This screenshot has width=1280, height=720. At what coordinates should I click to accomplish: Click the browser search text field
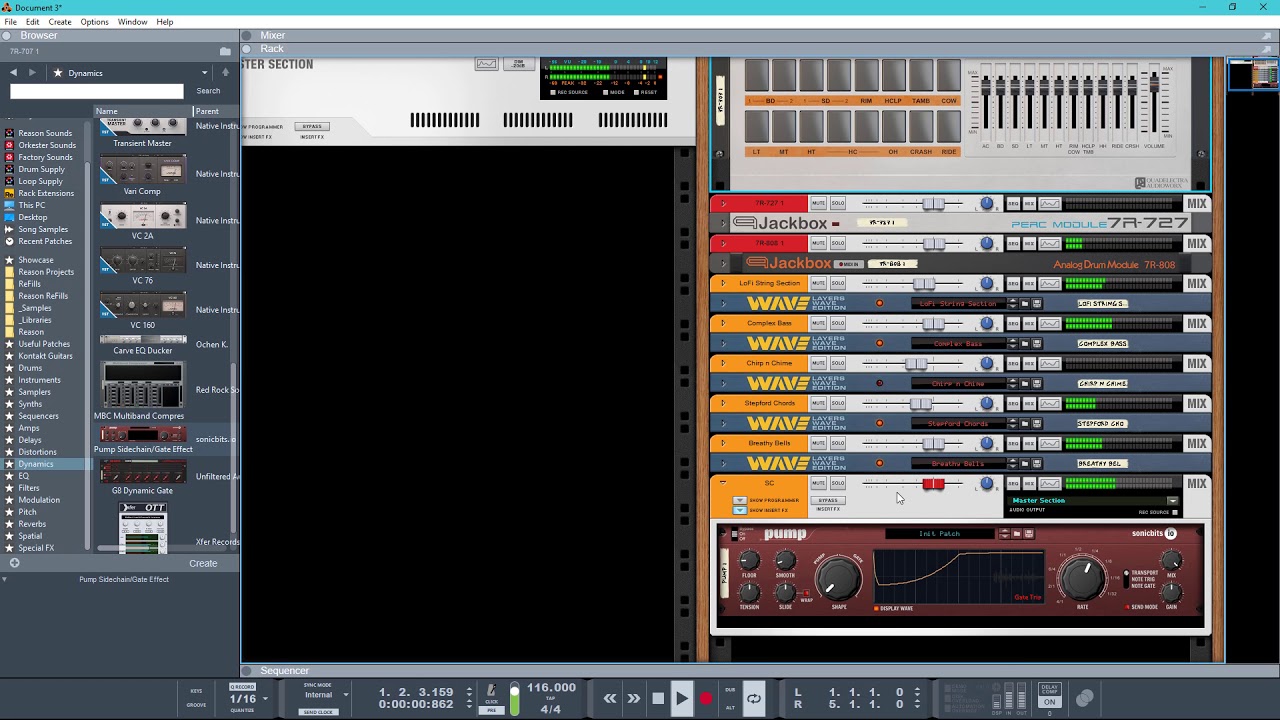[x=97, y=91]
